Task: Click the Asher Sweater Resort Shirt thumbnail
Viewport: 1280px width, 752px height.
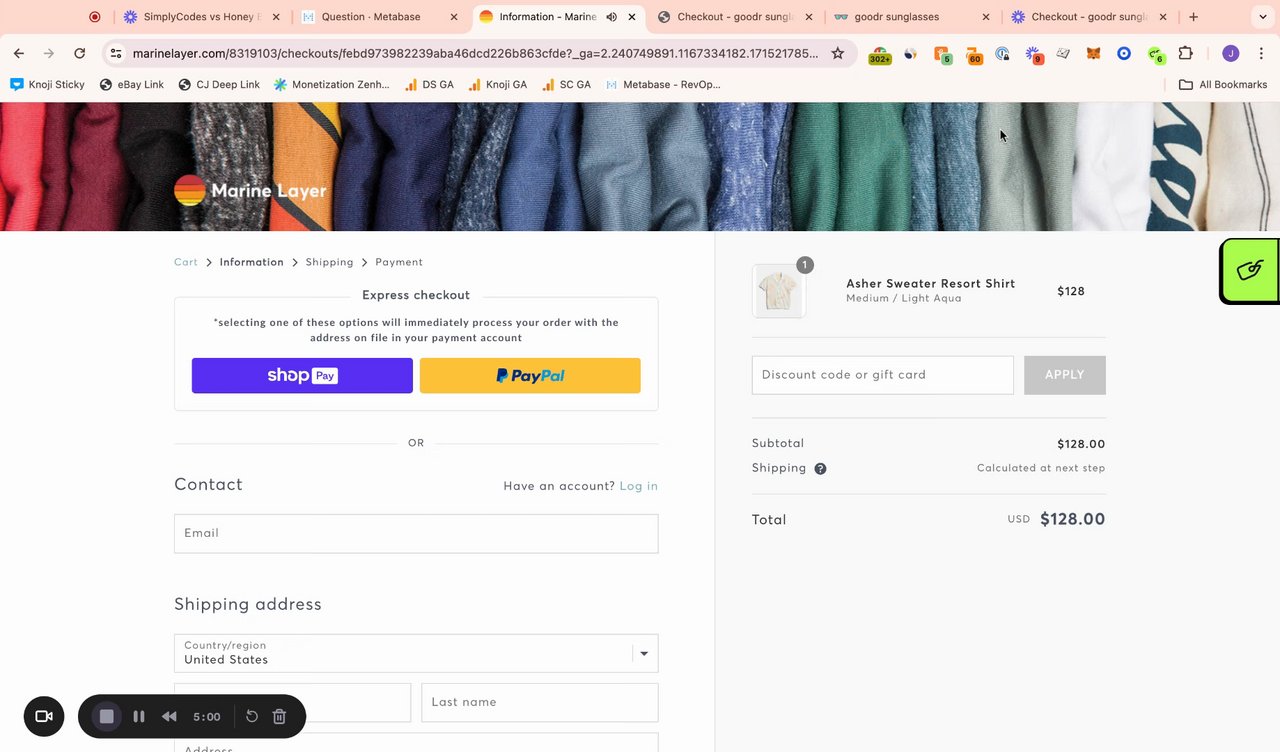Action: (x=779, y=291)
